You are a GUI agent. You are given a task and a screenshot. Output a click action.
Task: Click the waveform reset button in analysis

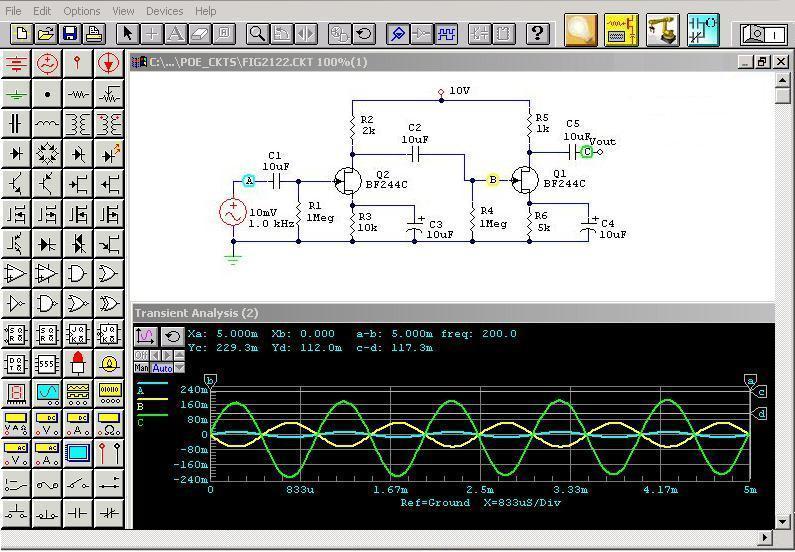[x=172, y=336]
